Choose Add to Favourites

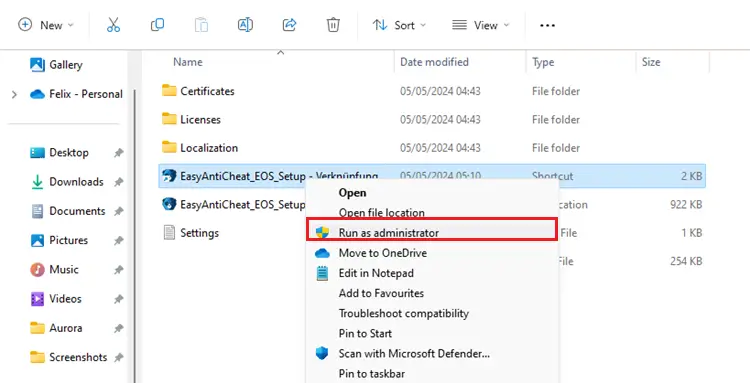pos(381,293)
